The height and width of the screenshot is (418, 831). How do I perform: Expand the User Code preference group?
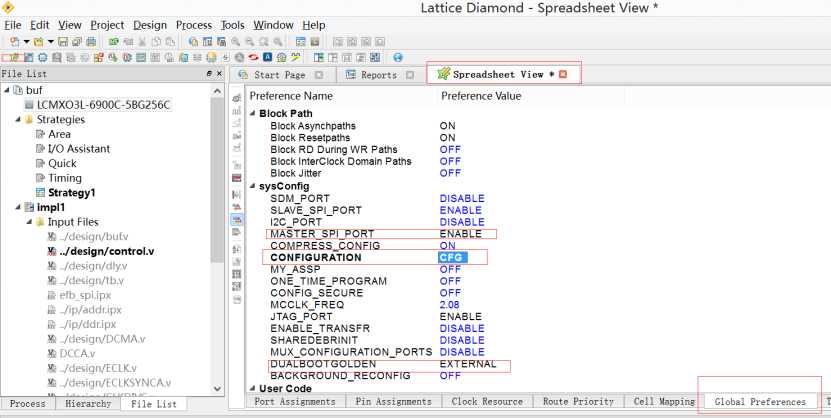point(253,388)
